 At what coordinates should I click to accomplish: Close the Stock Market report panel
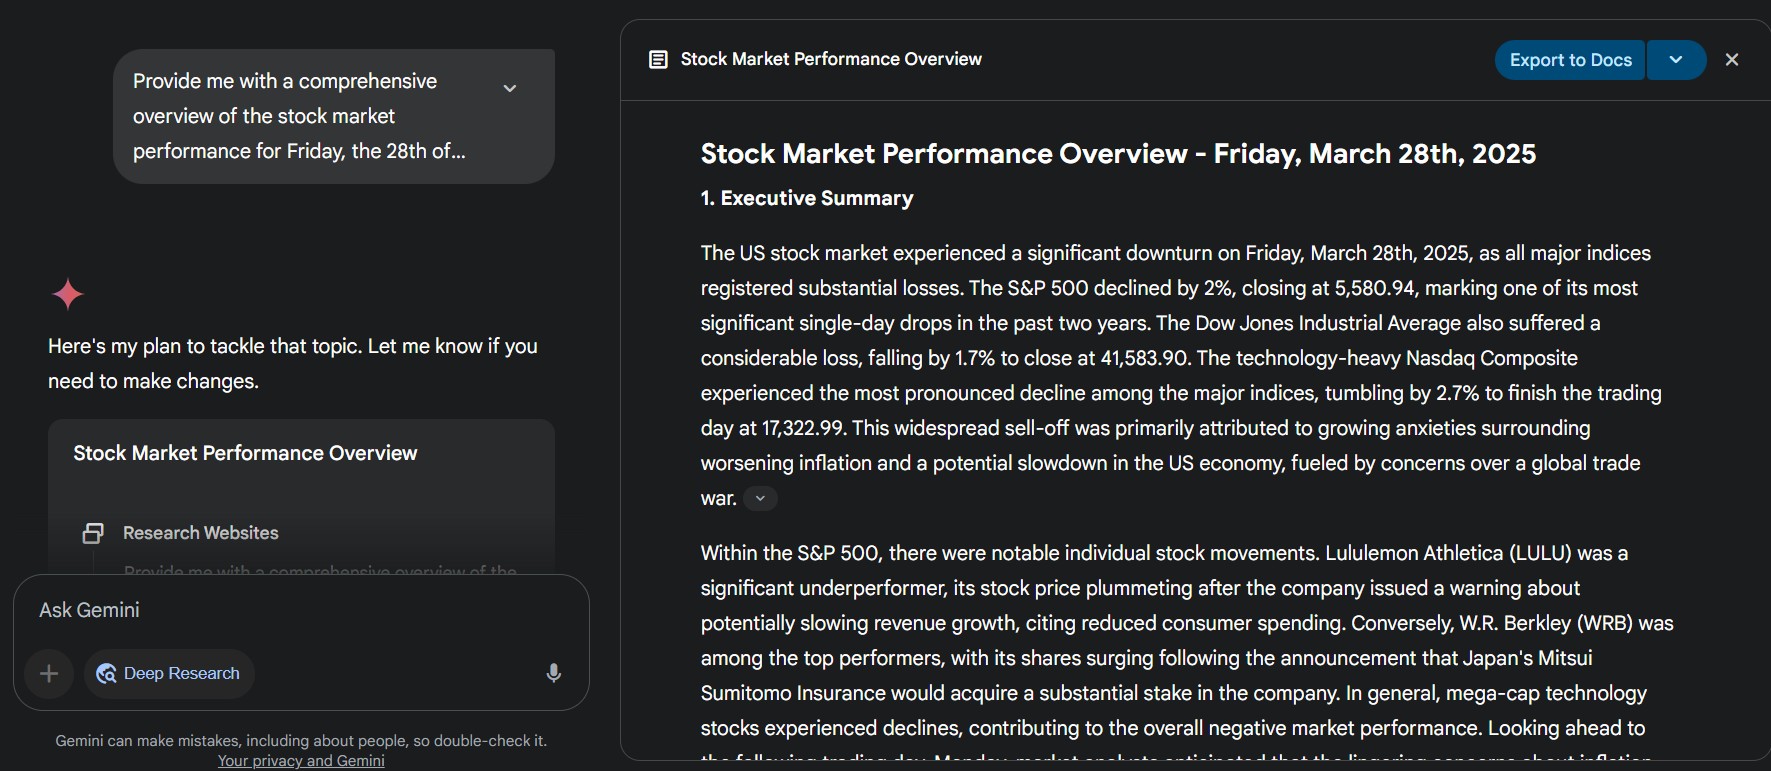(1732, 60)
